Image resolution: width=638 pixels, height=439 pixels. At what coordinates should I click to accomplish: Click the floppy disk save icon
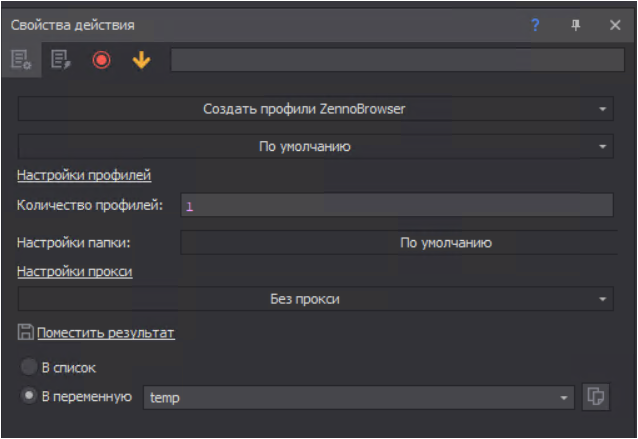click(x=25, y=332)
